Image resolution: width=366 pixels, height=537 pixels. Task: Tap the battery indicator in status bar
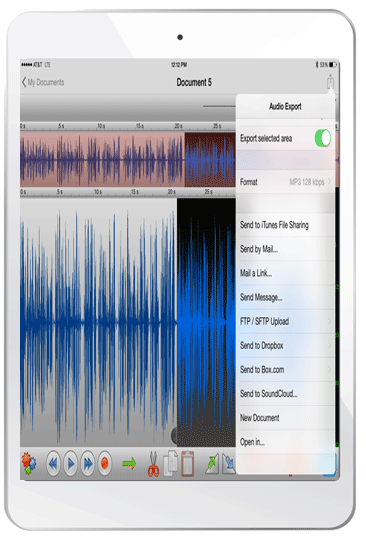[x=333, y=64]
